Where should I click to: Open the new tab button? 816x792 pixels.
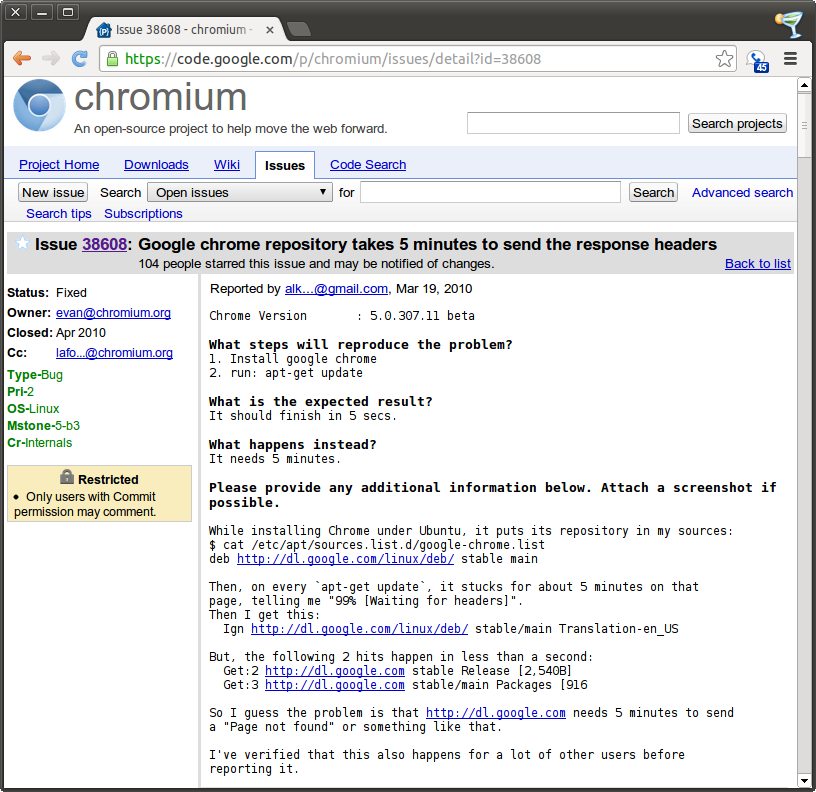point(298,29)
